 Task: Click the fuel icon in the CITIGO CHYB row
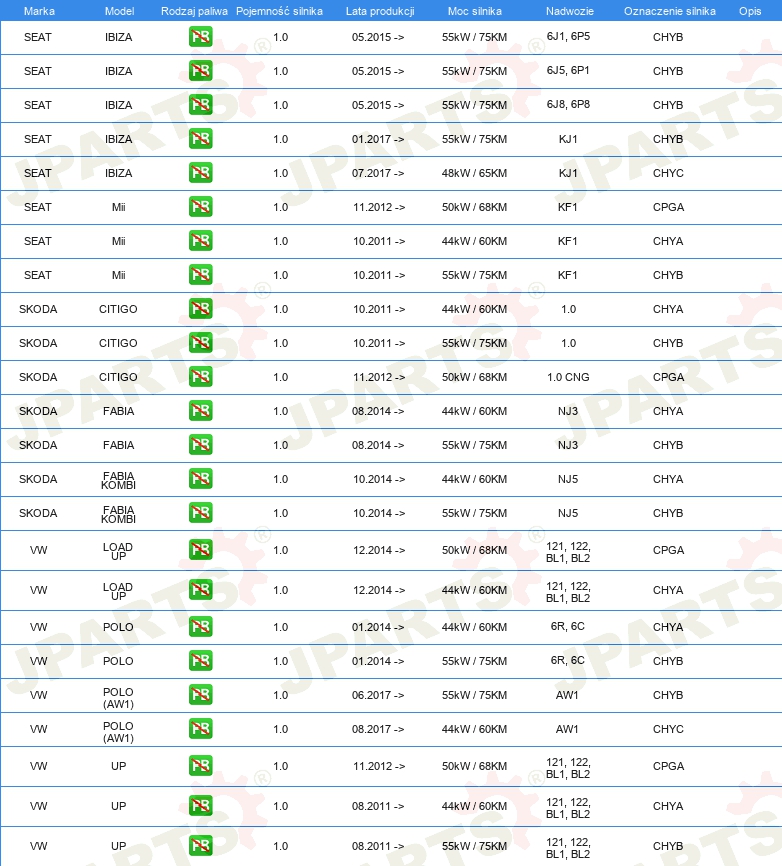200,342
